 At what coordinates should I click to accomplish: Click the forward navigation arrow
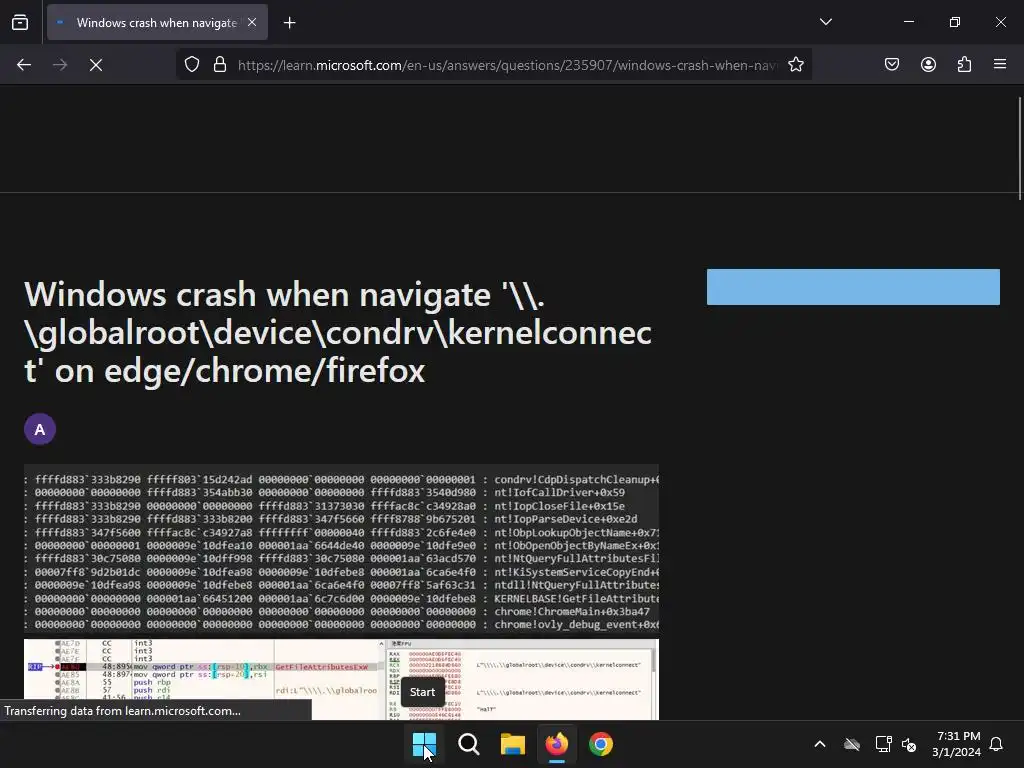point(60,65)
